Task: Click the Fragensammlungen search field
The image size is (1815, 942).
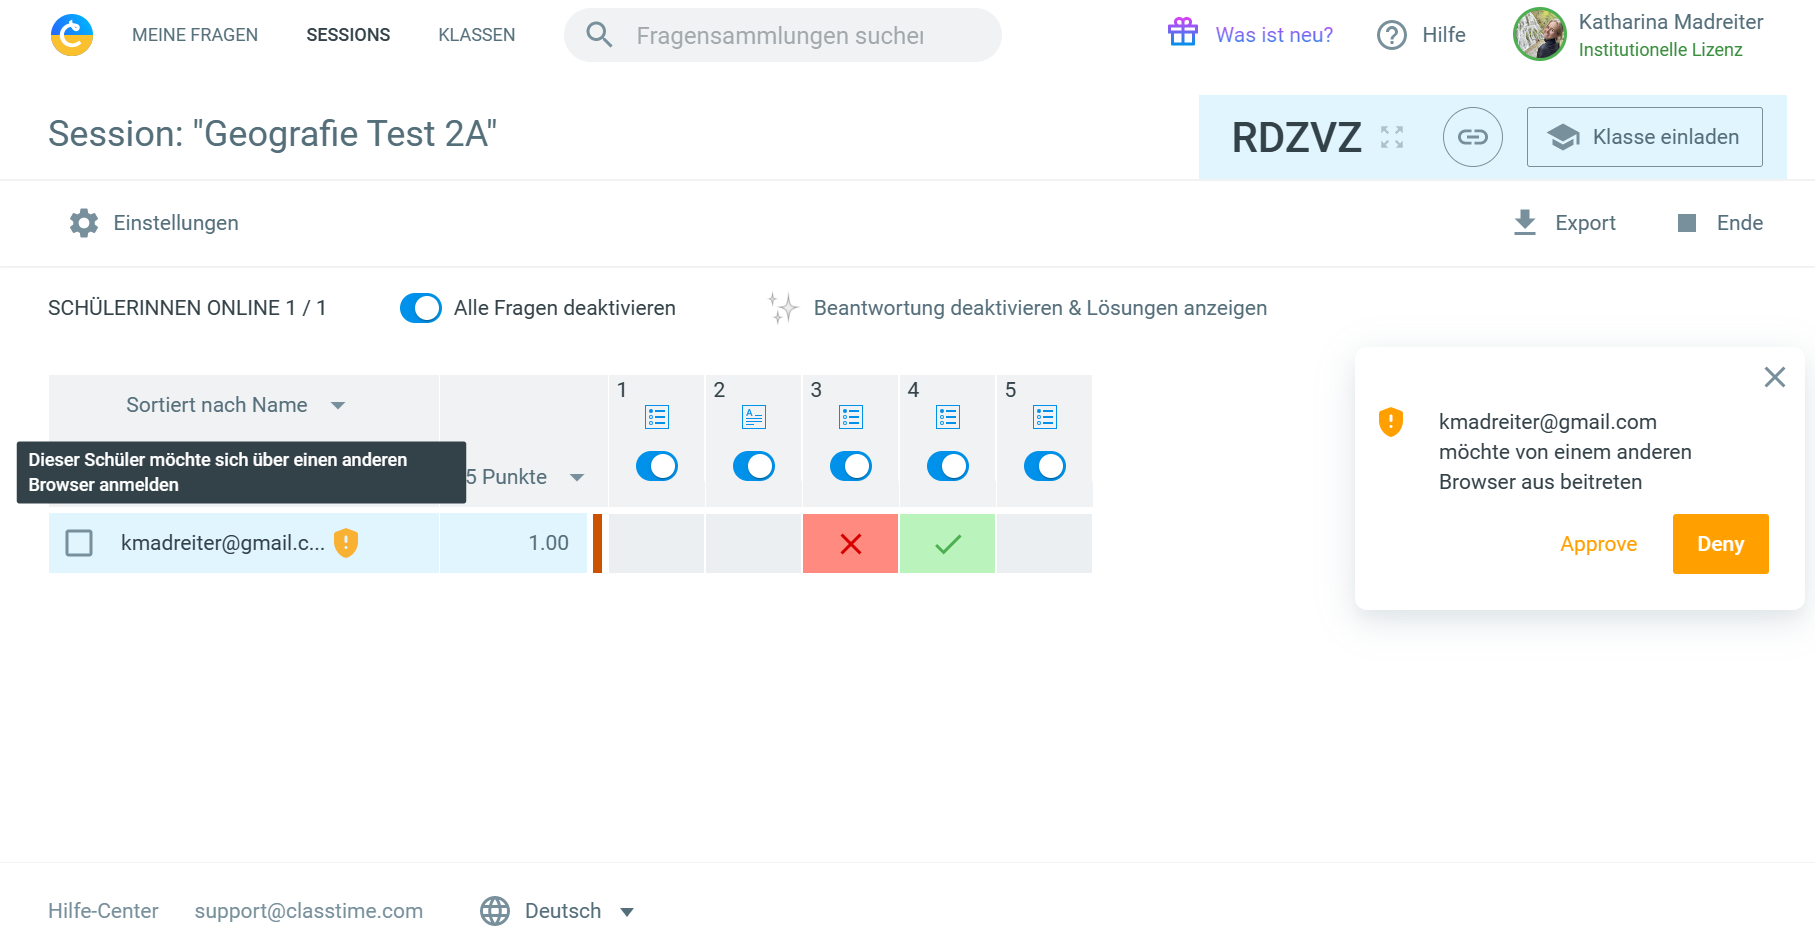Action: click(x=780, y=36)
